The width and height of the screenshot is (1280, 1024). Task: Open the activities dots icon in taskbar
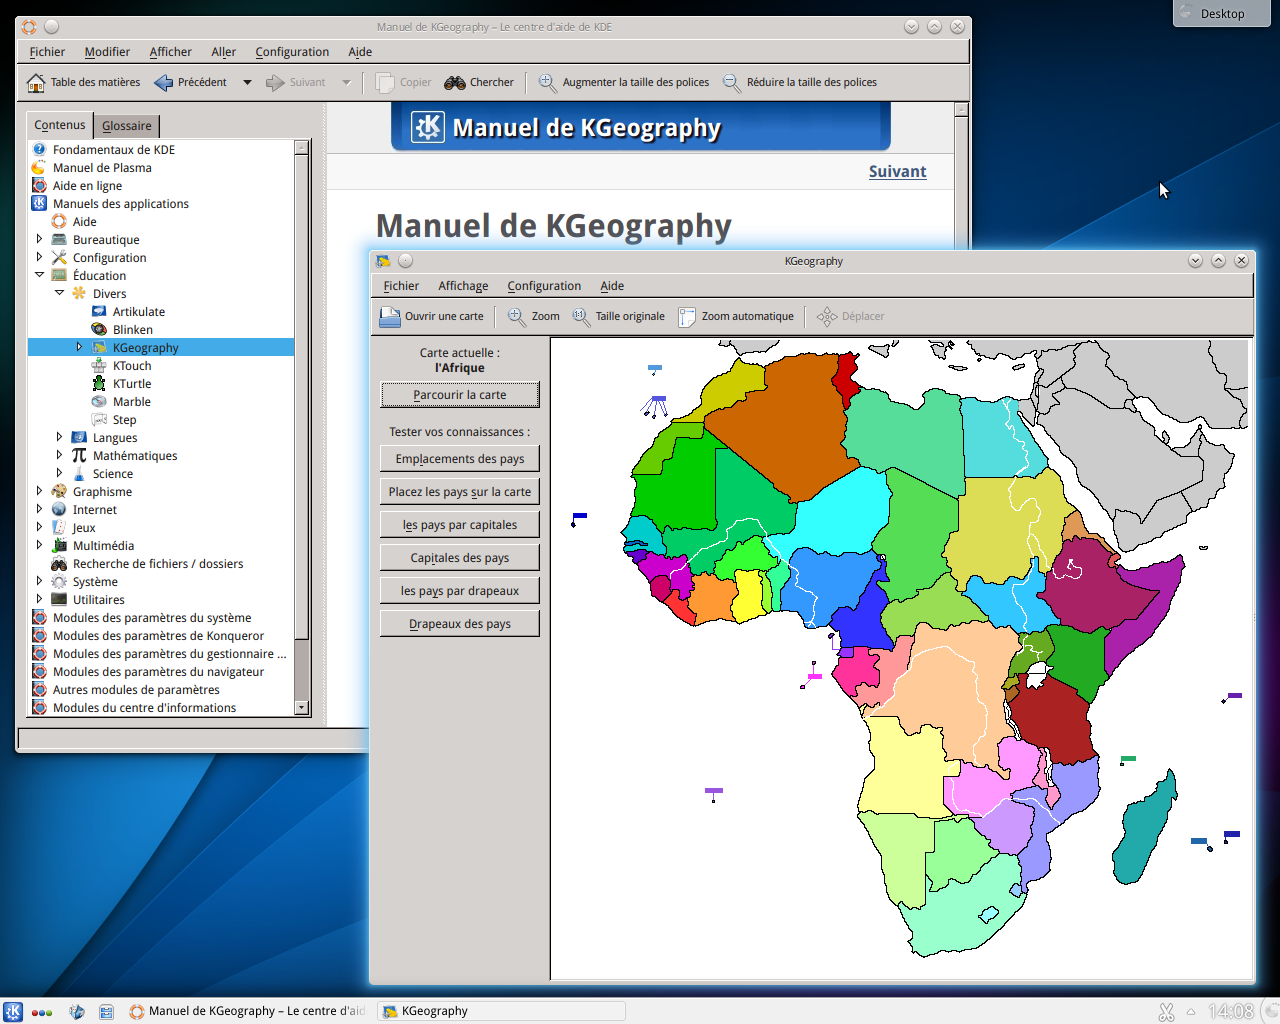click(x=42, y=1012)
